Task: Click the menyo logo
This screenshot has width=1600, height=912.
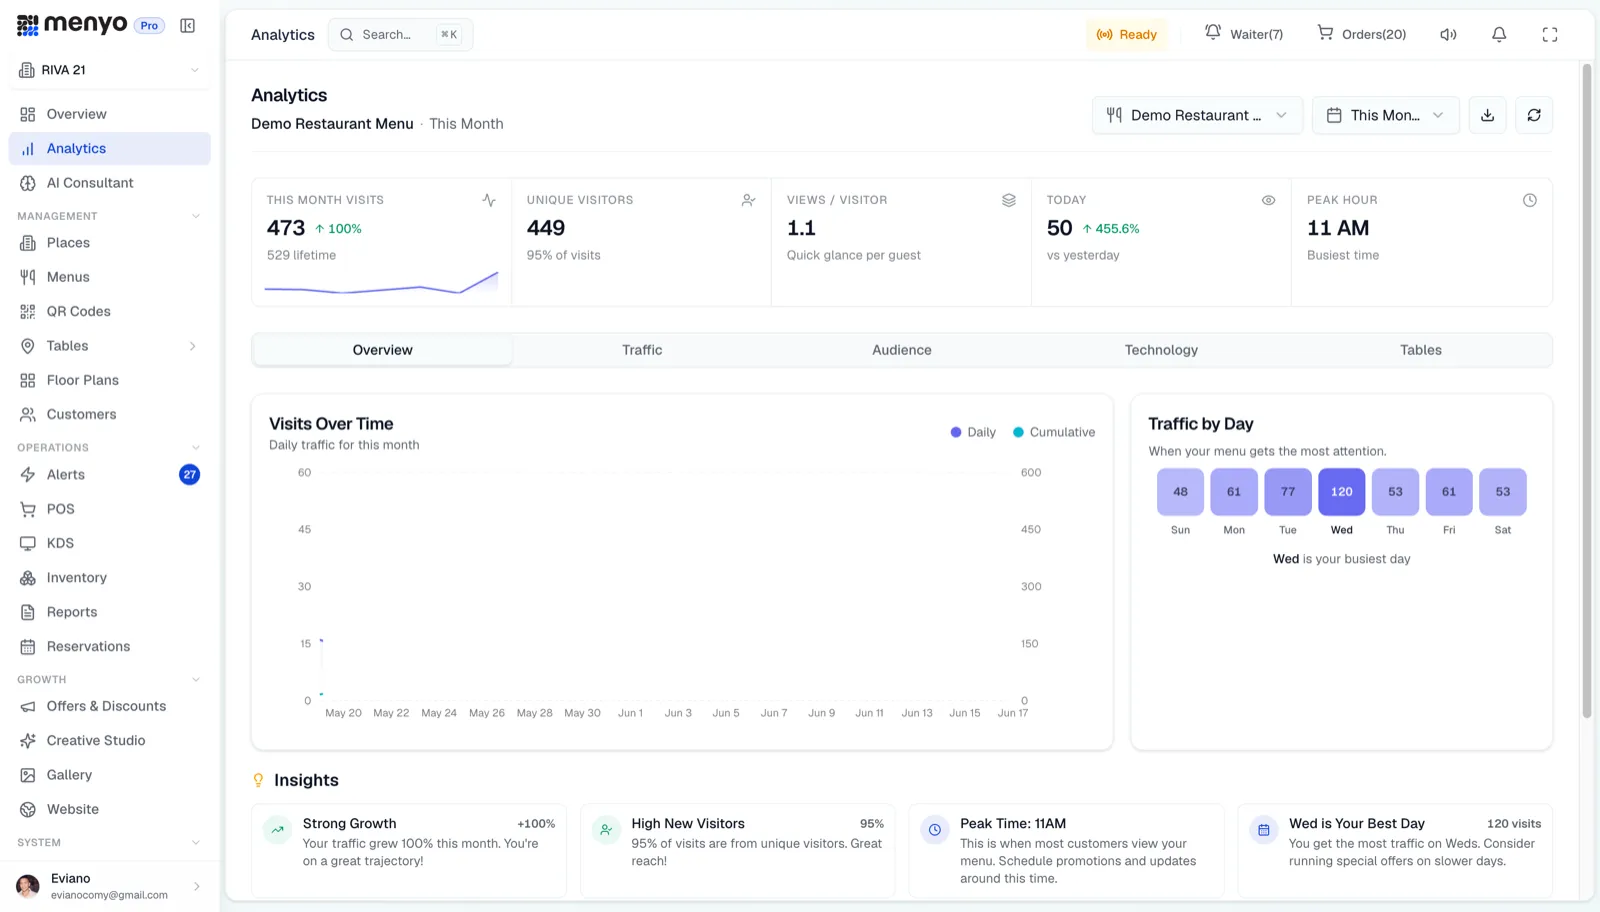Action: 72,25
